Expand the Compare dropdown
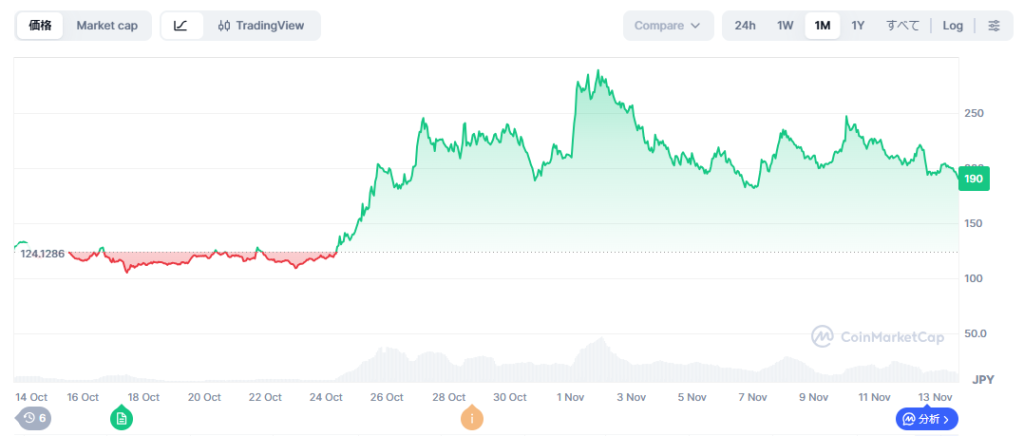The height and width of the screenshot is (436, 1024). click(x=667, y=25)
